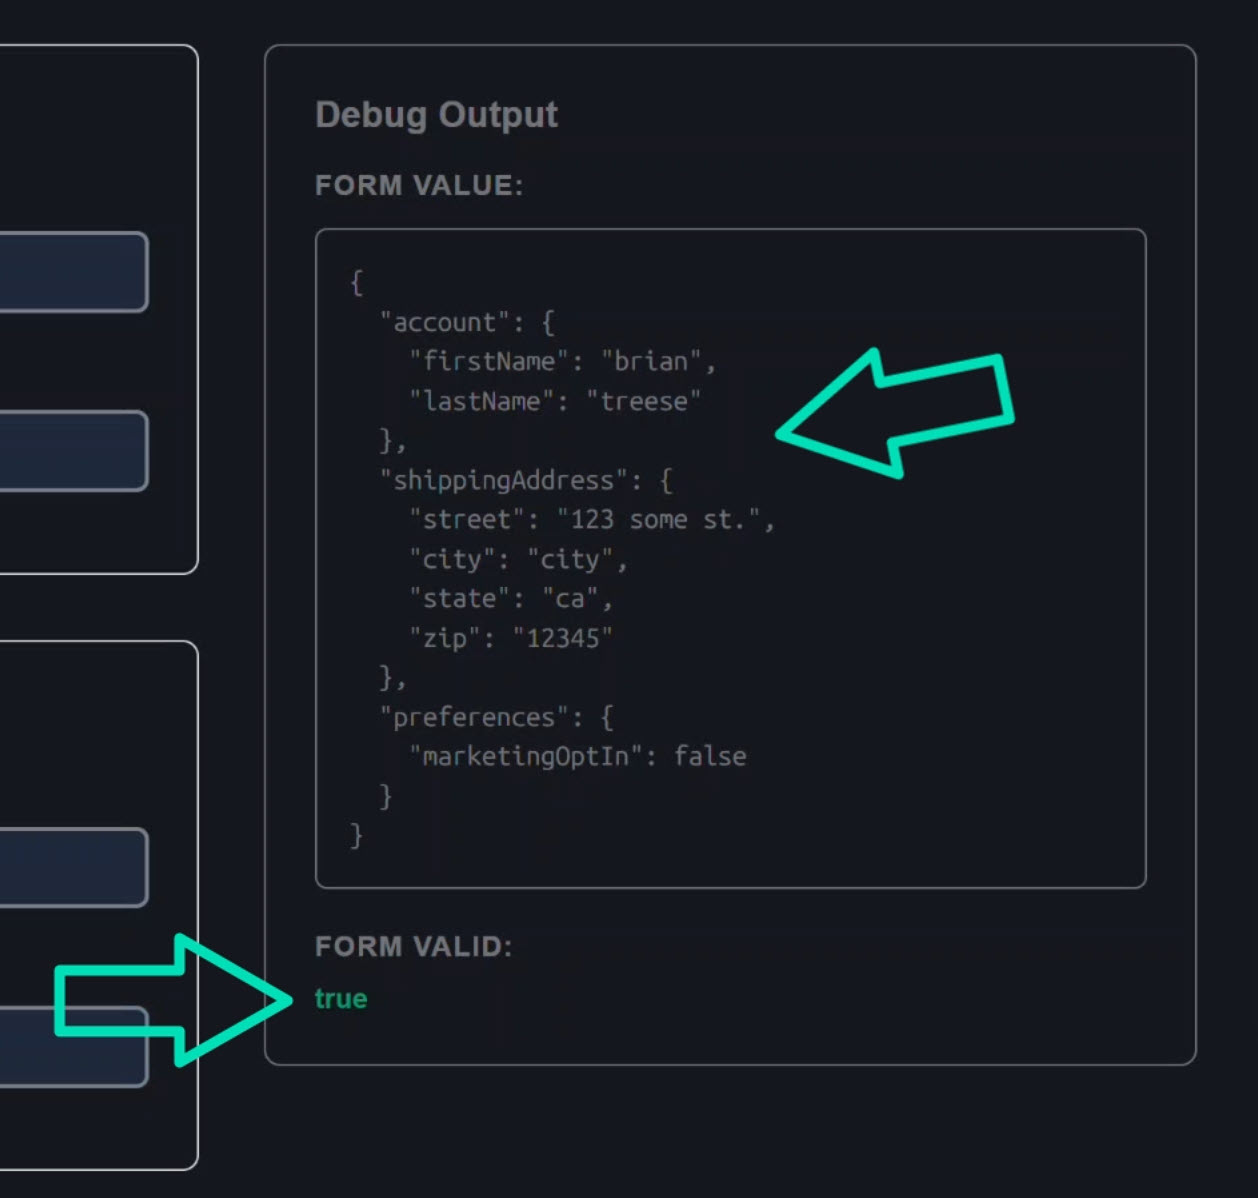The height and width of the screenshot is (1198, 1258).
Task: Click the green true value
Action: pos(340,998)
